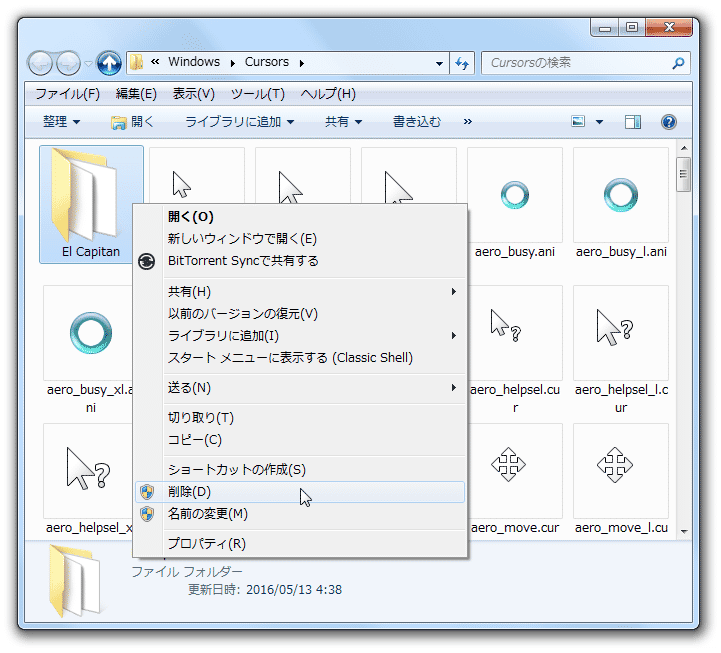This screenshot has height=653, width=721.
Task: Click Windows in the breadcrumb path
Action: click(x=194, y=62)
